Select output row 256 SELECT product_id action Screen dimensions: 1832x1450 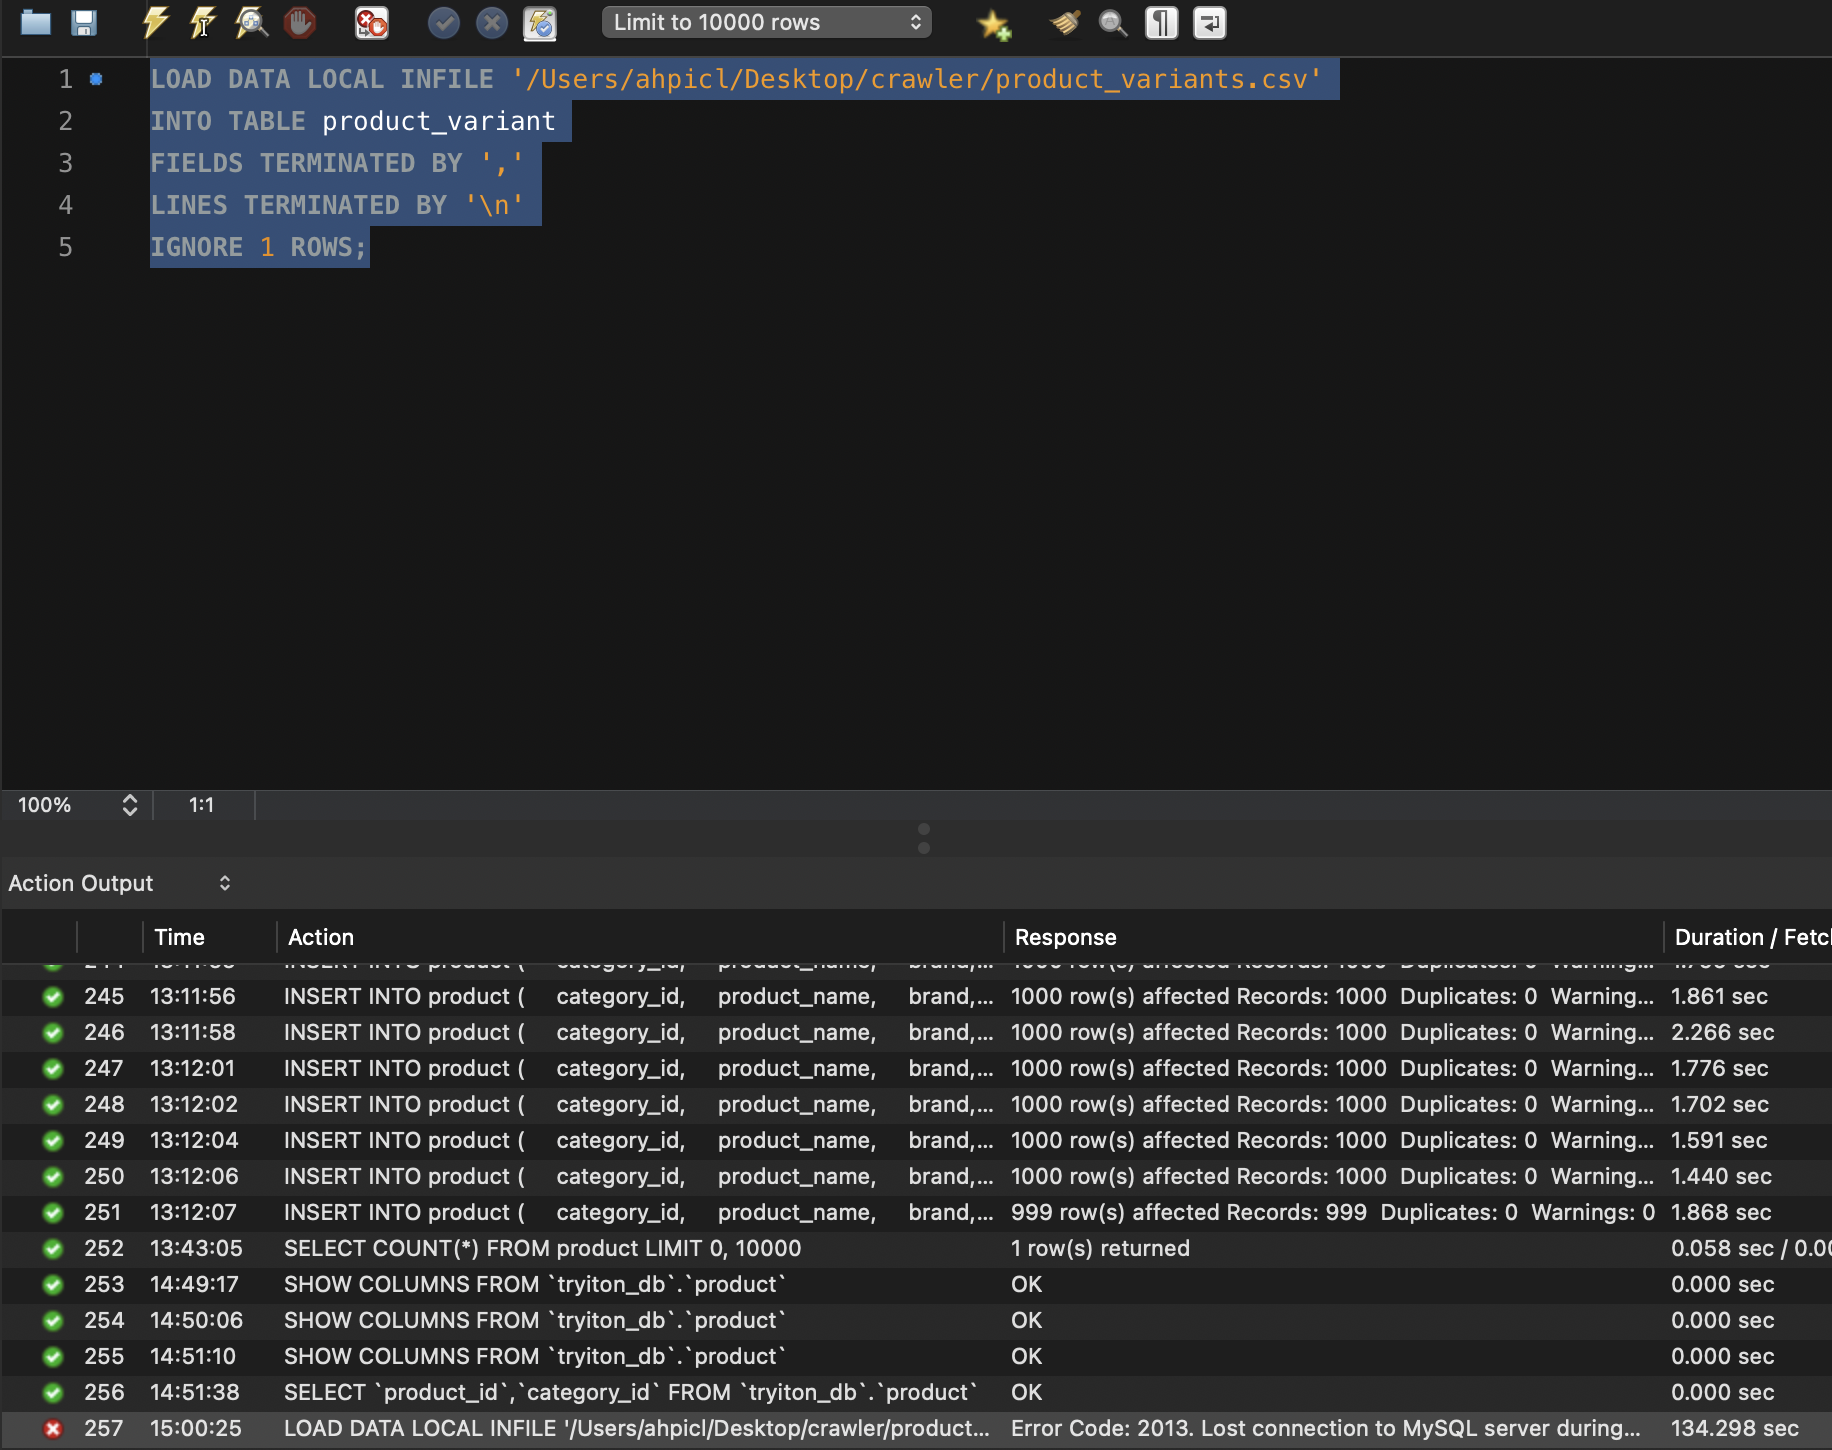[x=630, y=1392]
